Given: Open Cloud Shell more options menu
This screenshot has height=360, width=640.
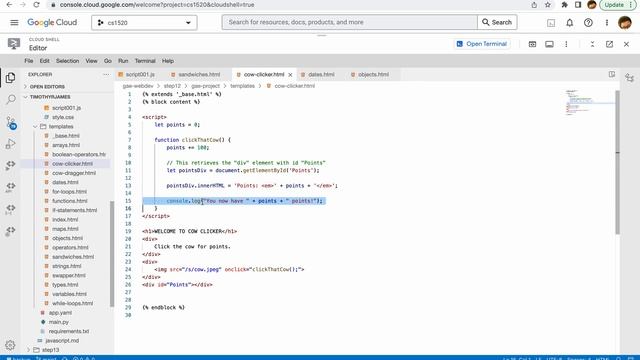Looking at the screenshot, I should pyautogui.click(x=566, y=44).
